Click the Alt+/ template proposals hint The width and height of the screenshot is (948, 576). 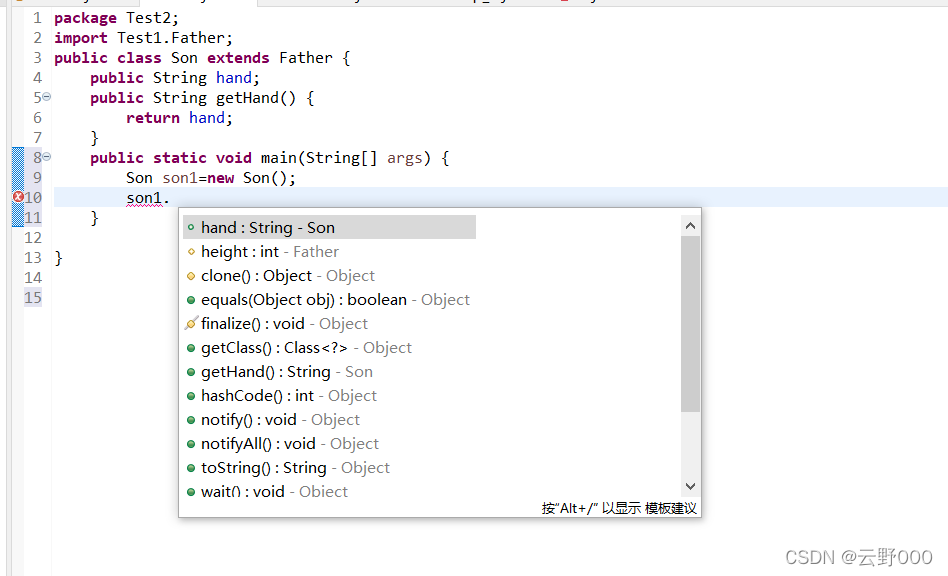point(619,508)
